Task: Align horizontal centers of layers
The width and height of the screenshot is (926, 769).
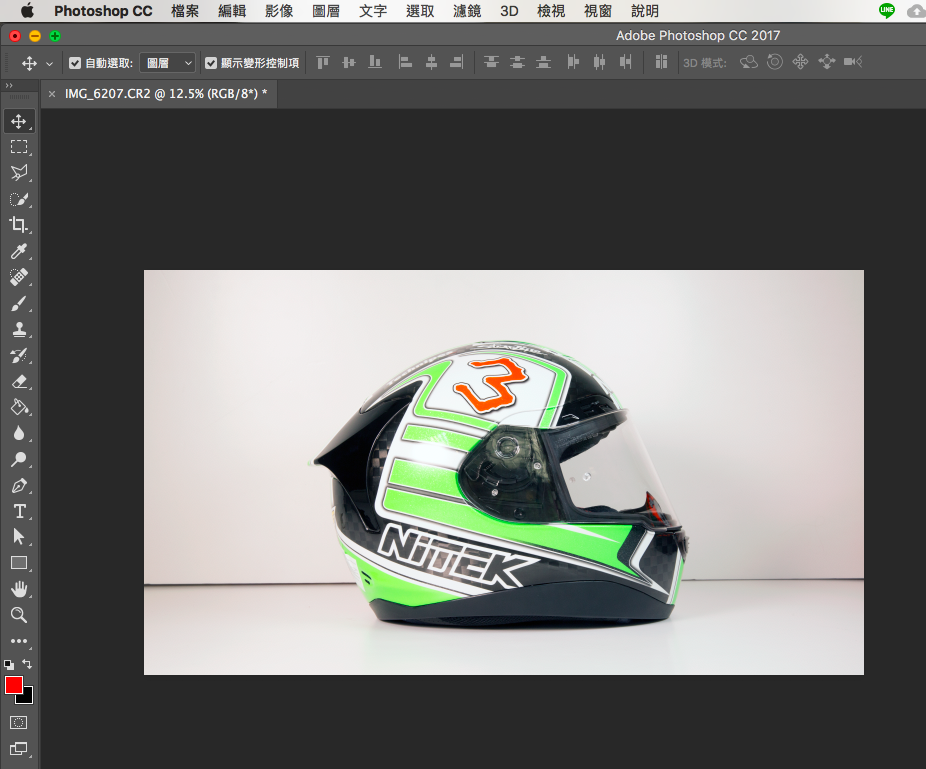Action: pos(432,62)
